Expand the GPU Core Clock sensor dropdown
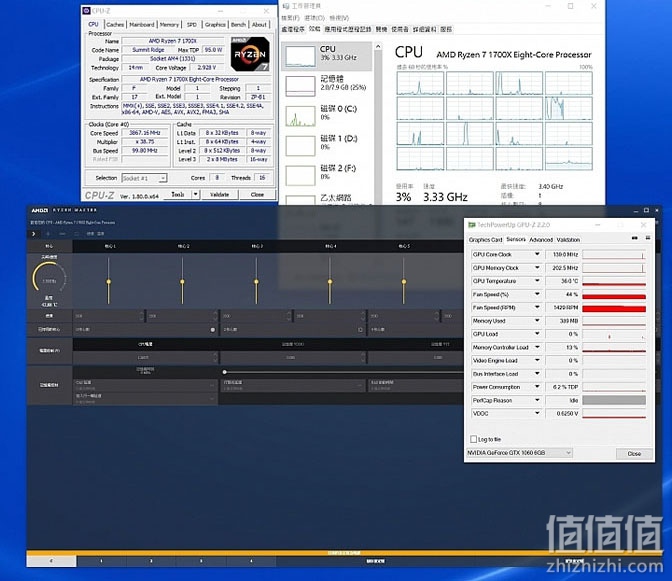This screenshot has height=581, width=672. 537,255
